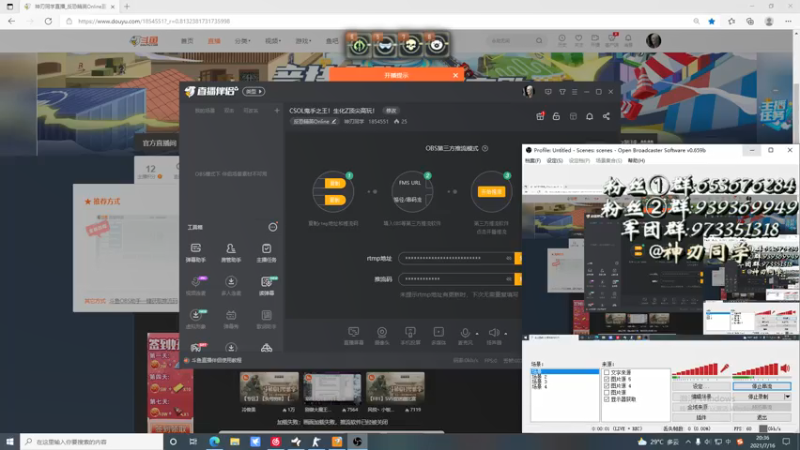
Task: Click the desktop volume meter in OBS
Action: (x=756, y=370)
